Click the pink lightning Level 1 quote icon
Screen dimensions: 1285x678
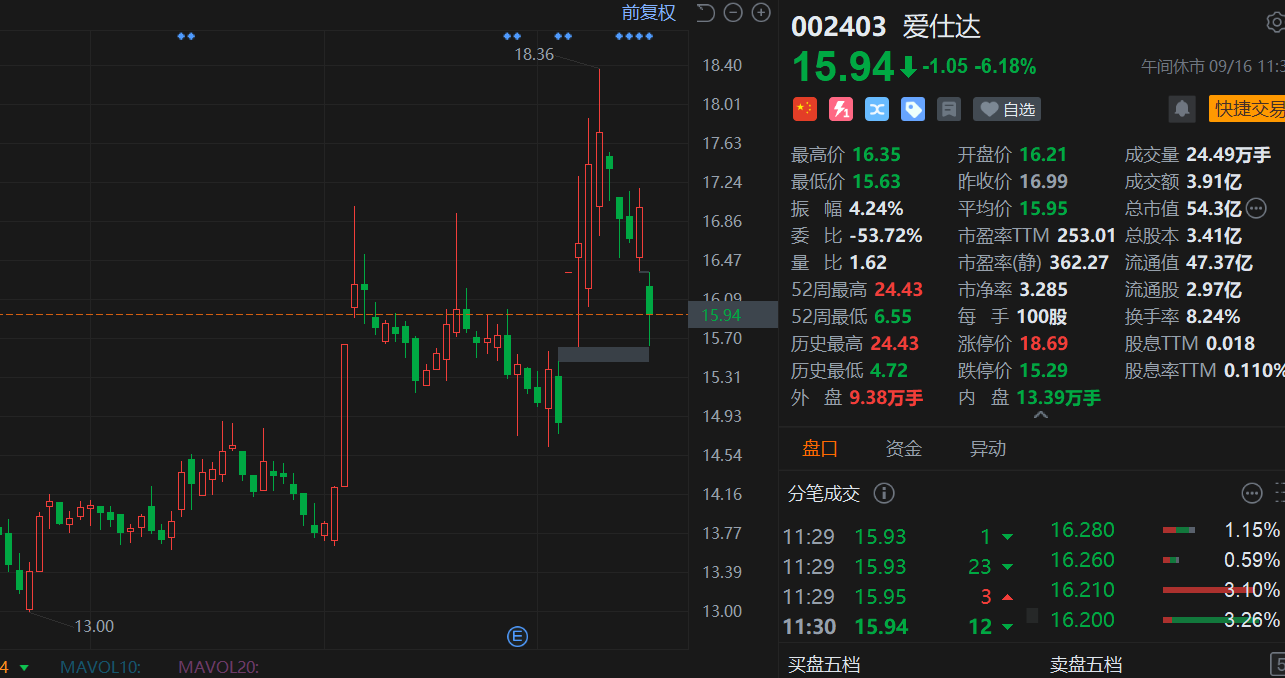click(841, 109)
